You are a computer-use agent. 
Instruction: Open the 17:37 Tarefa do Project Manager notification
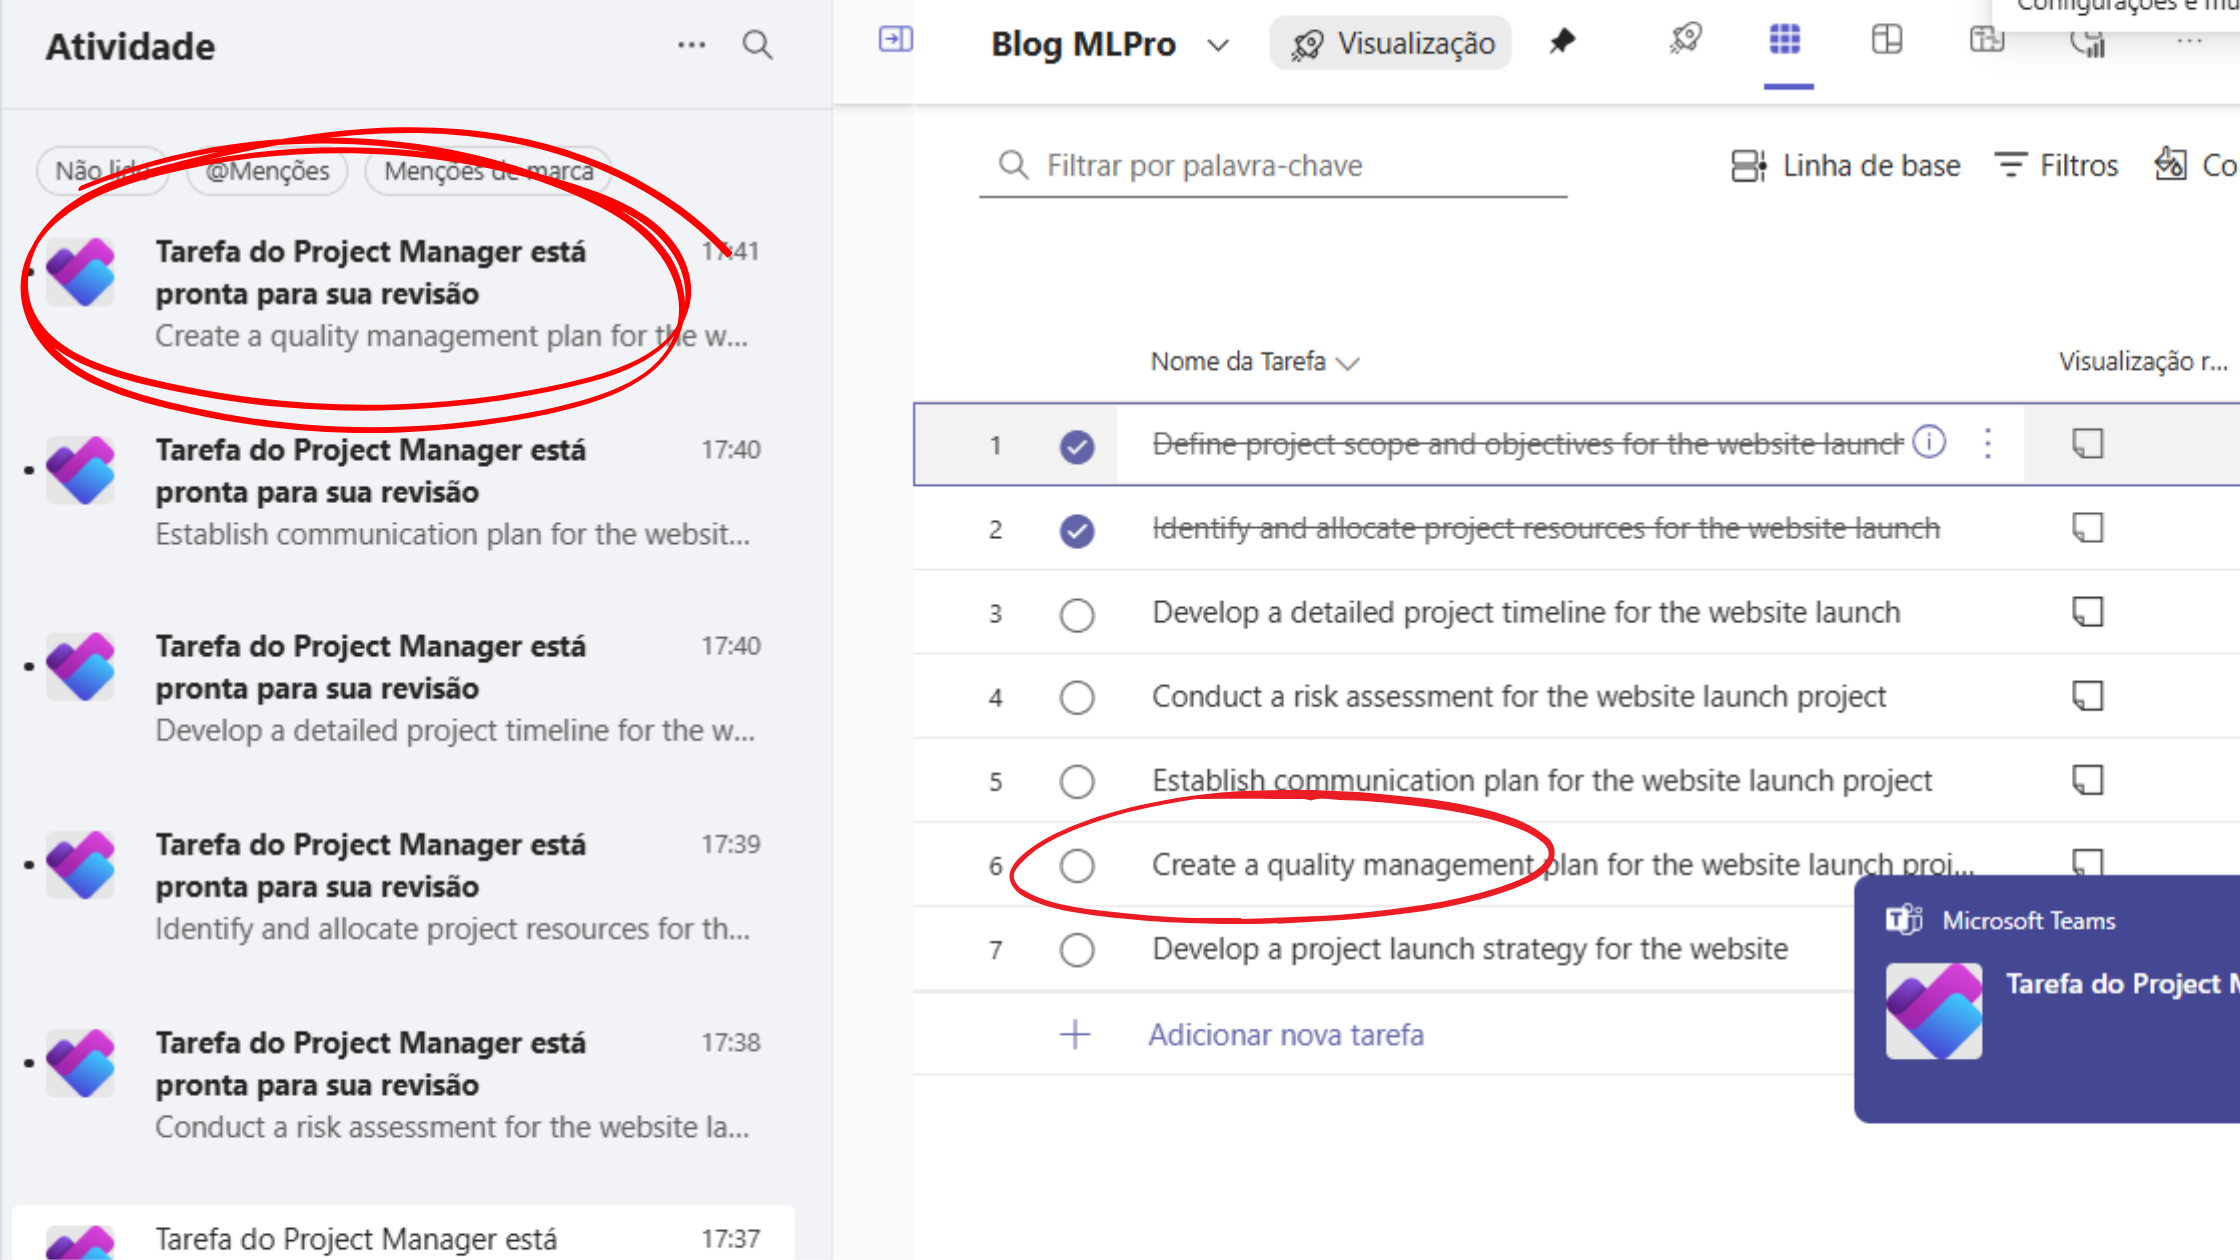(x=403, y=1233)
